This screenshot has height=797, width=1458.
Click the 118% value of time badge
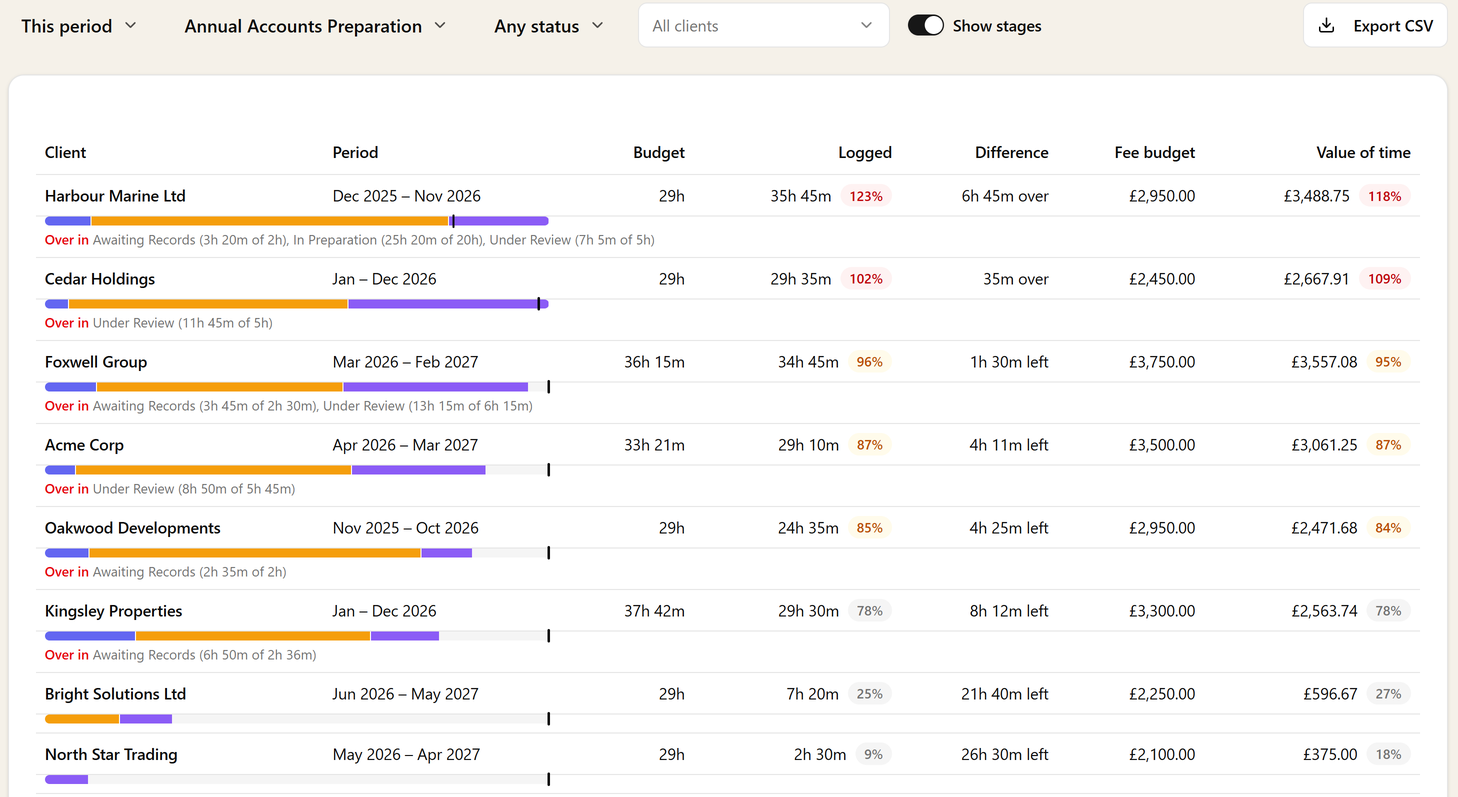click(x=1385, y=196)
